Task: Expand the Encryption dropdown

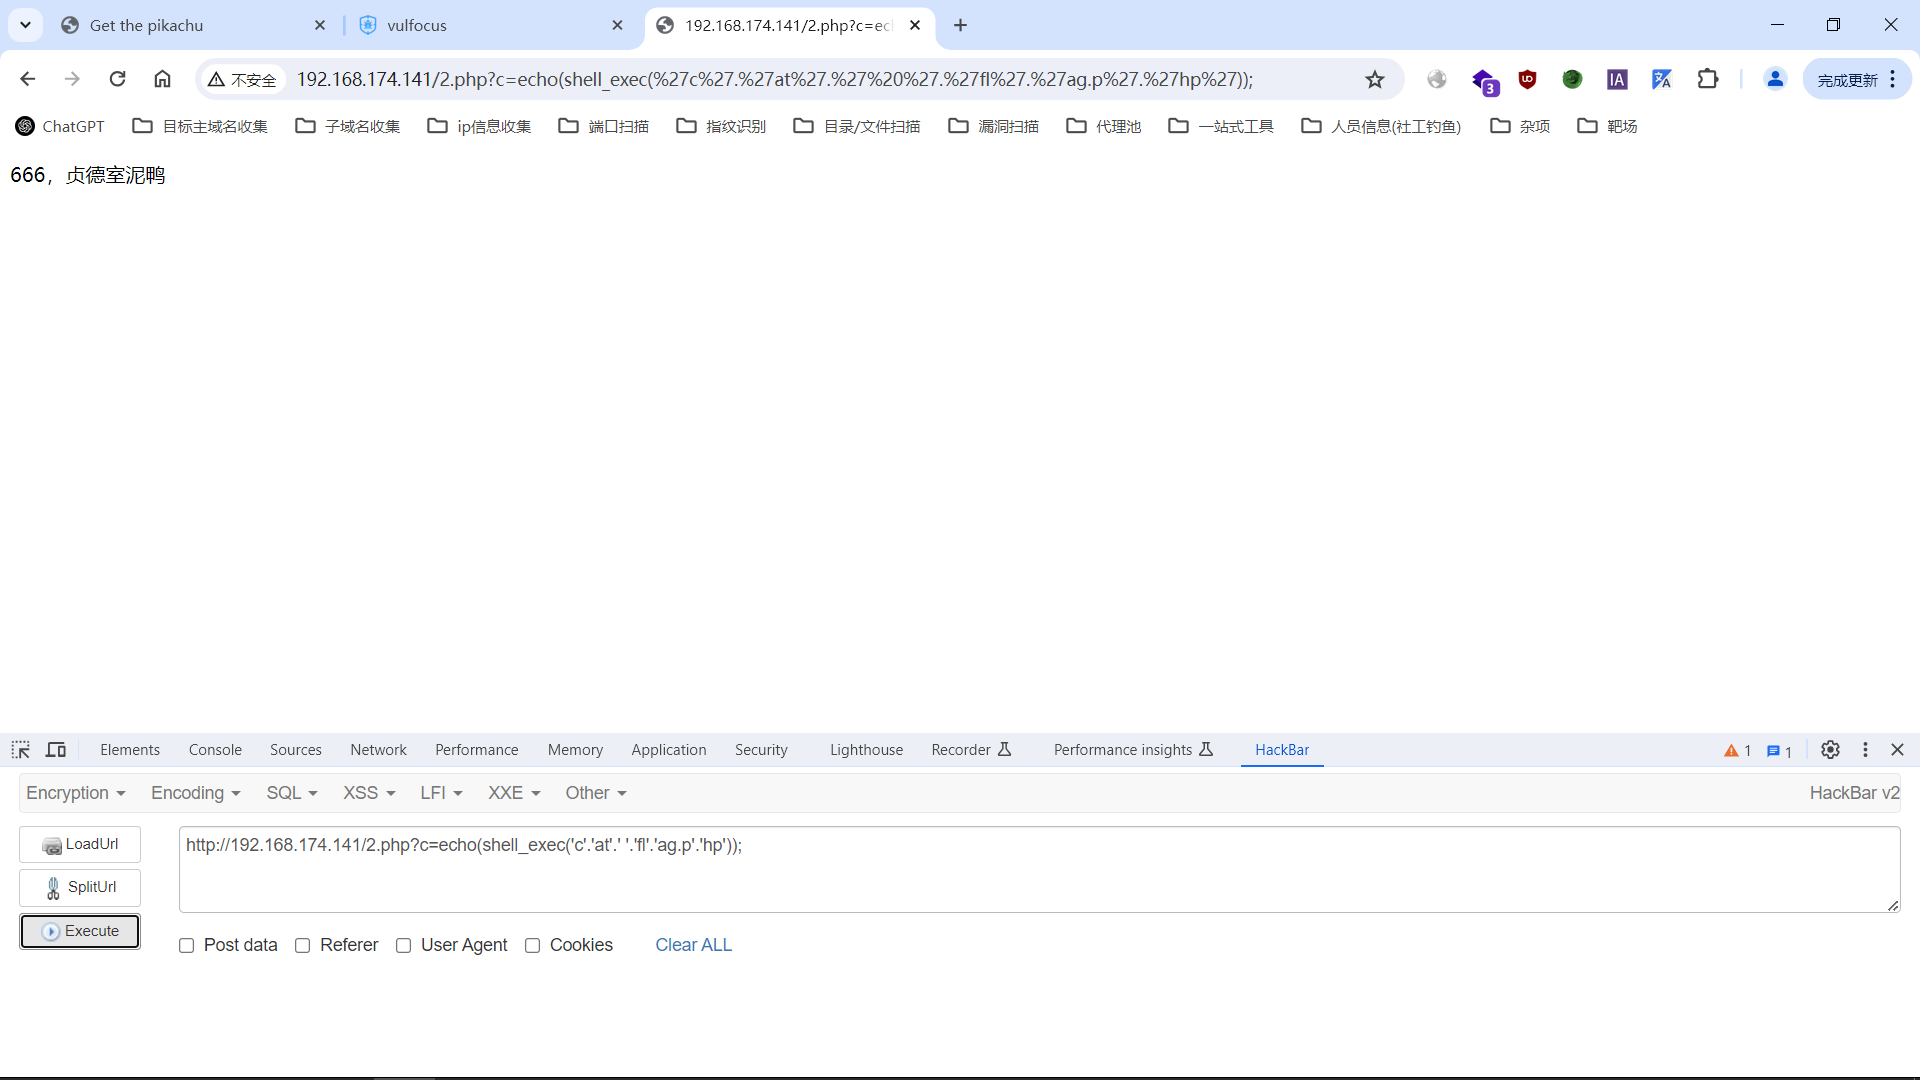Action: coord(76,793)
